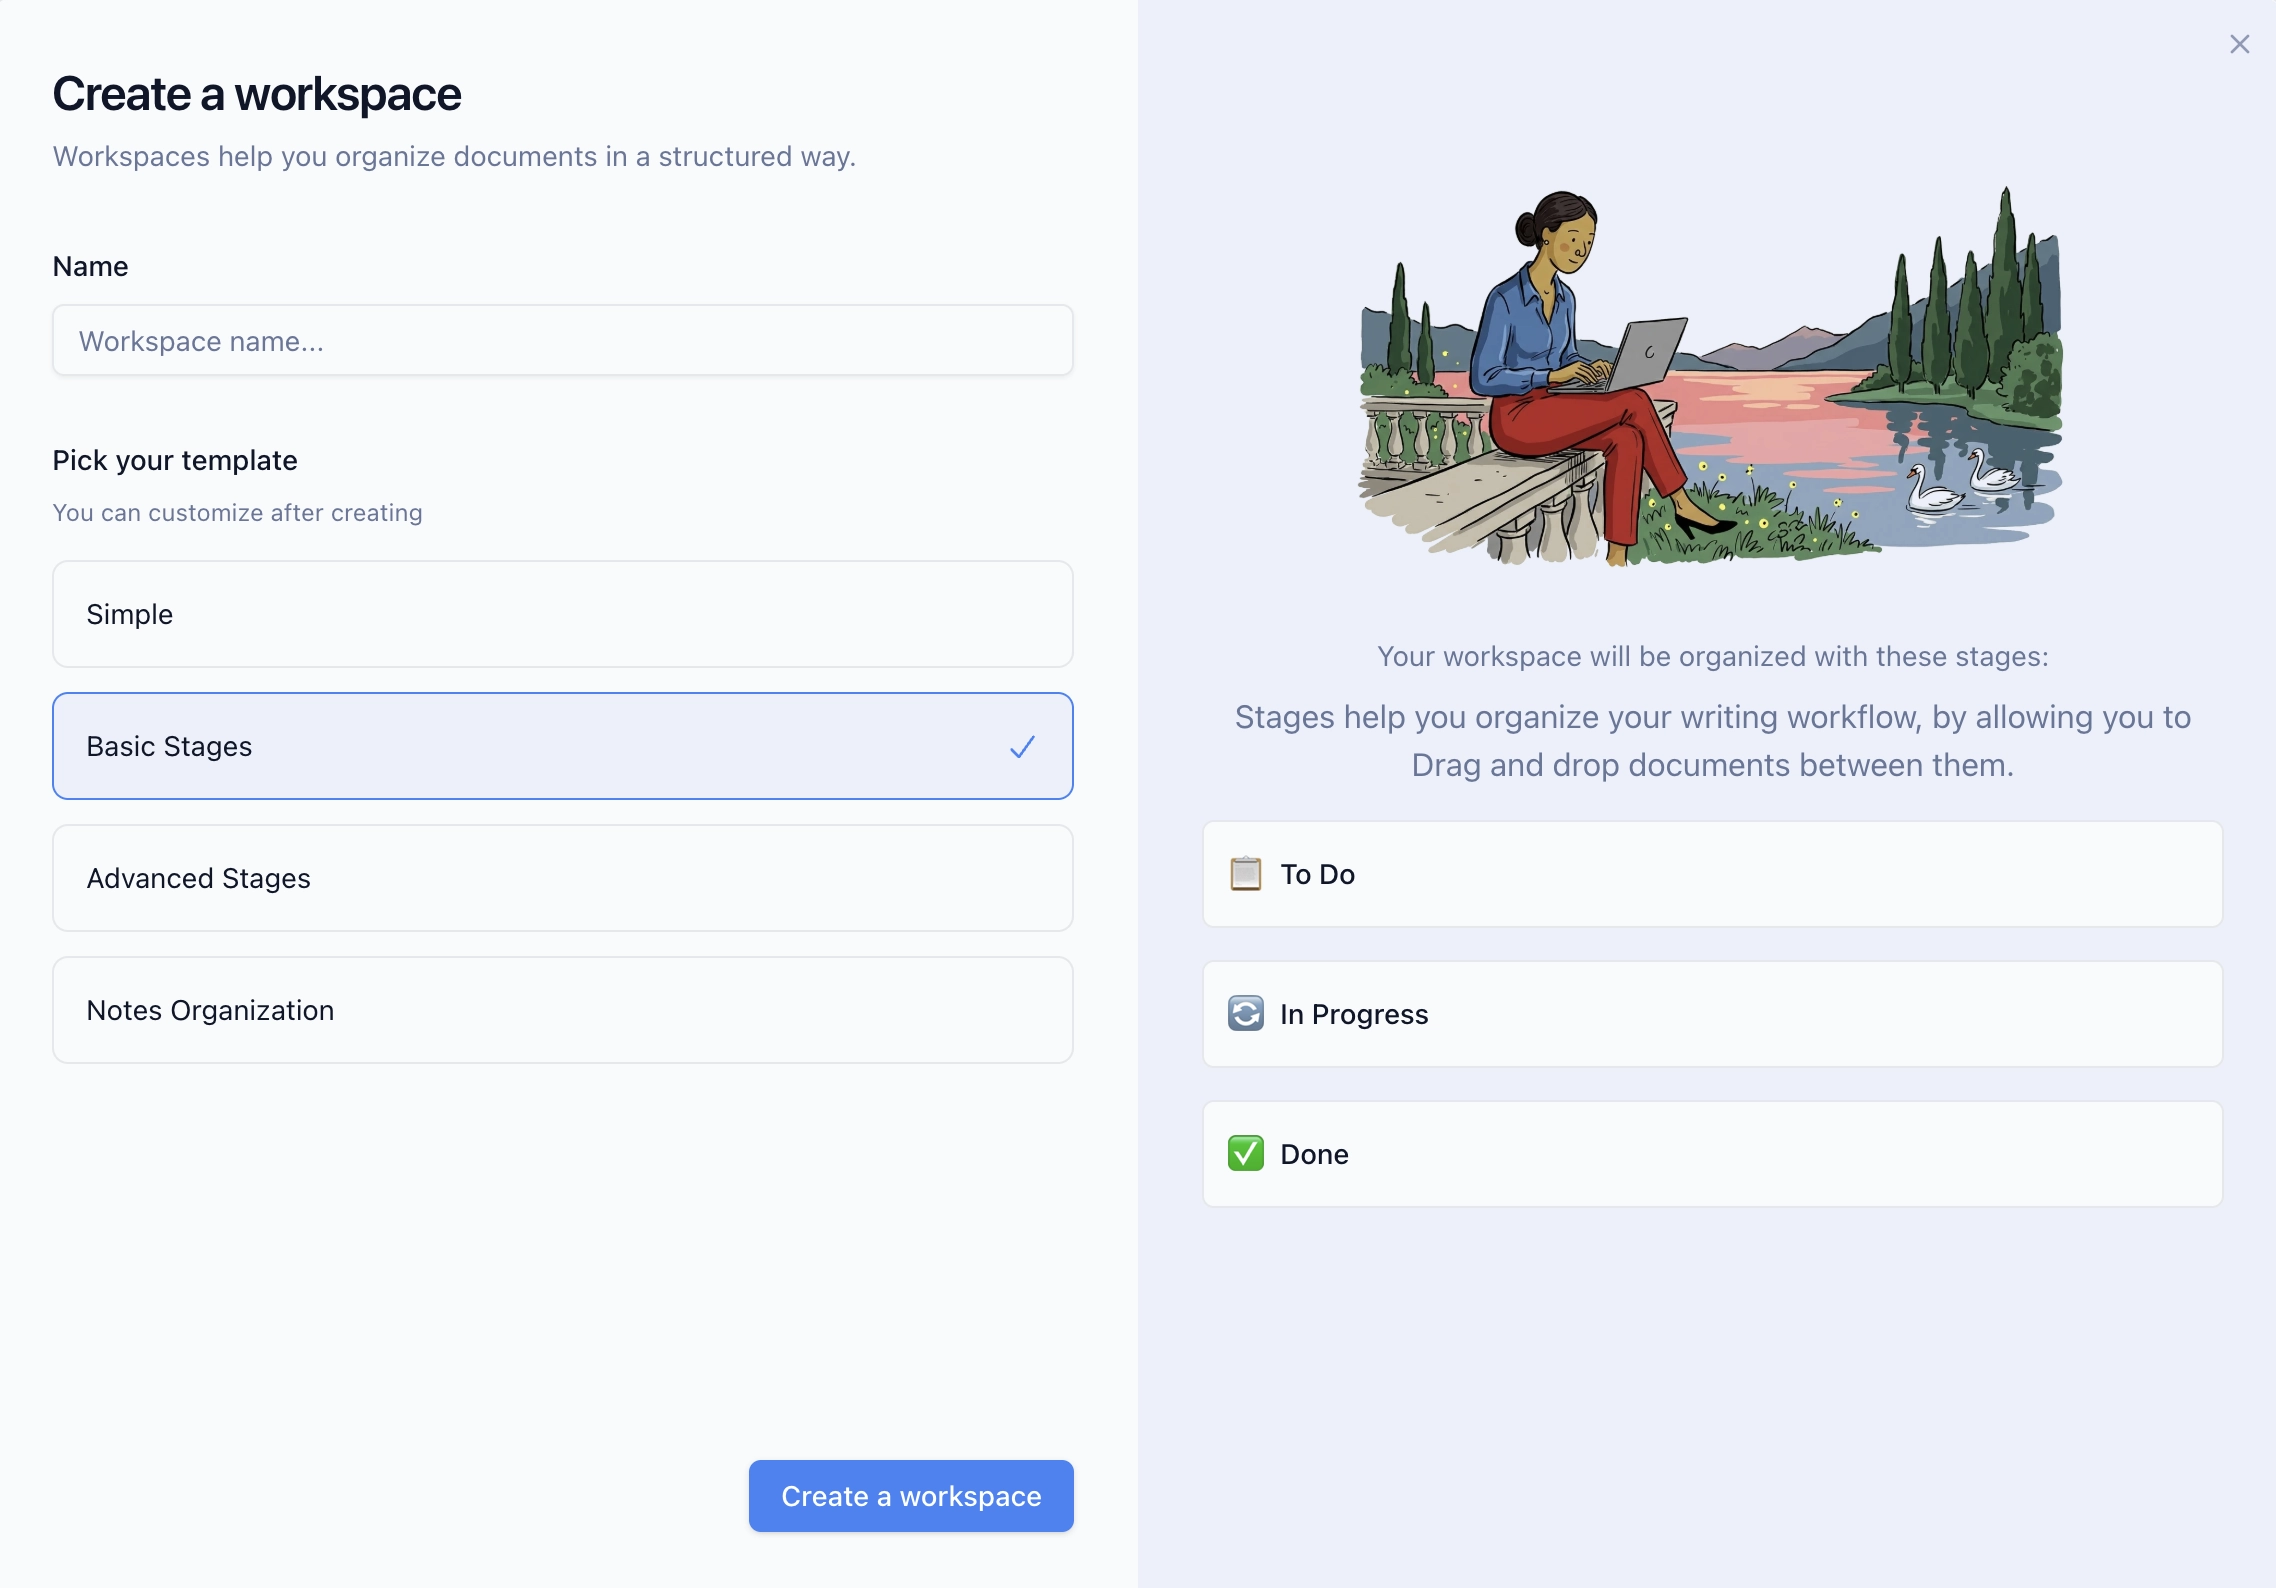Select the Advanced Stages template
Image resolution: width=2276 pixels, height=1588 pixels.
point(562,878)
